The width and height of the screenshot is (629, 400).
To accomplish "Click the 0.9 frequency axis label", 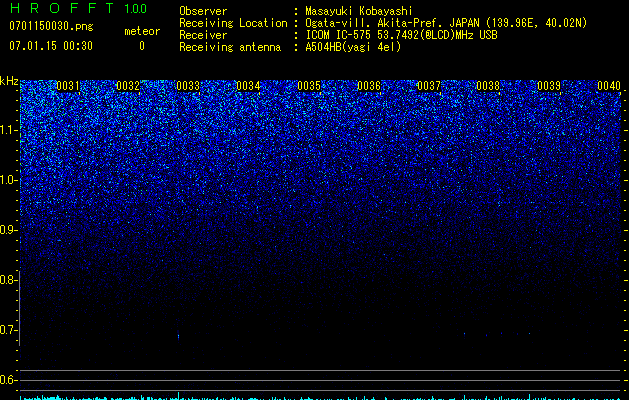I will click(8, 230).
